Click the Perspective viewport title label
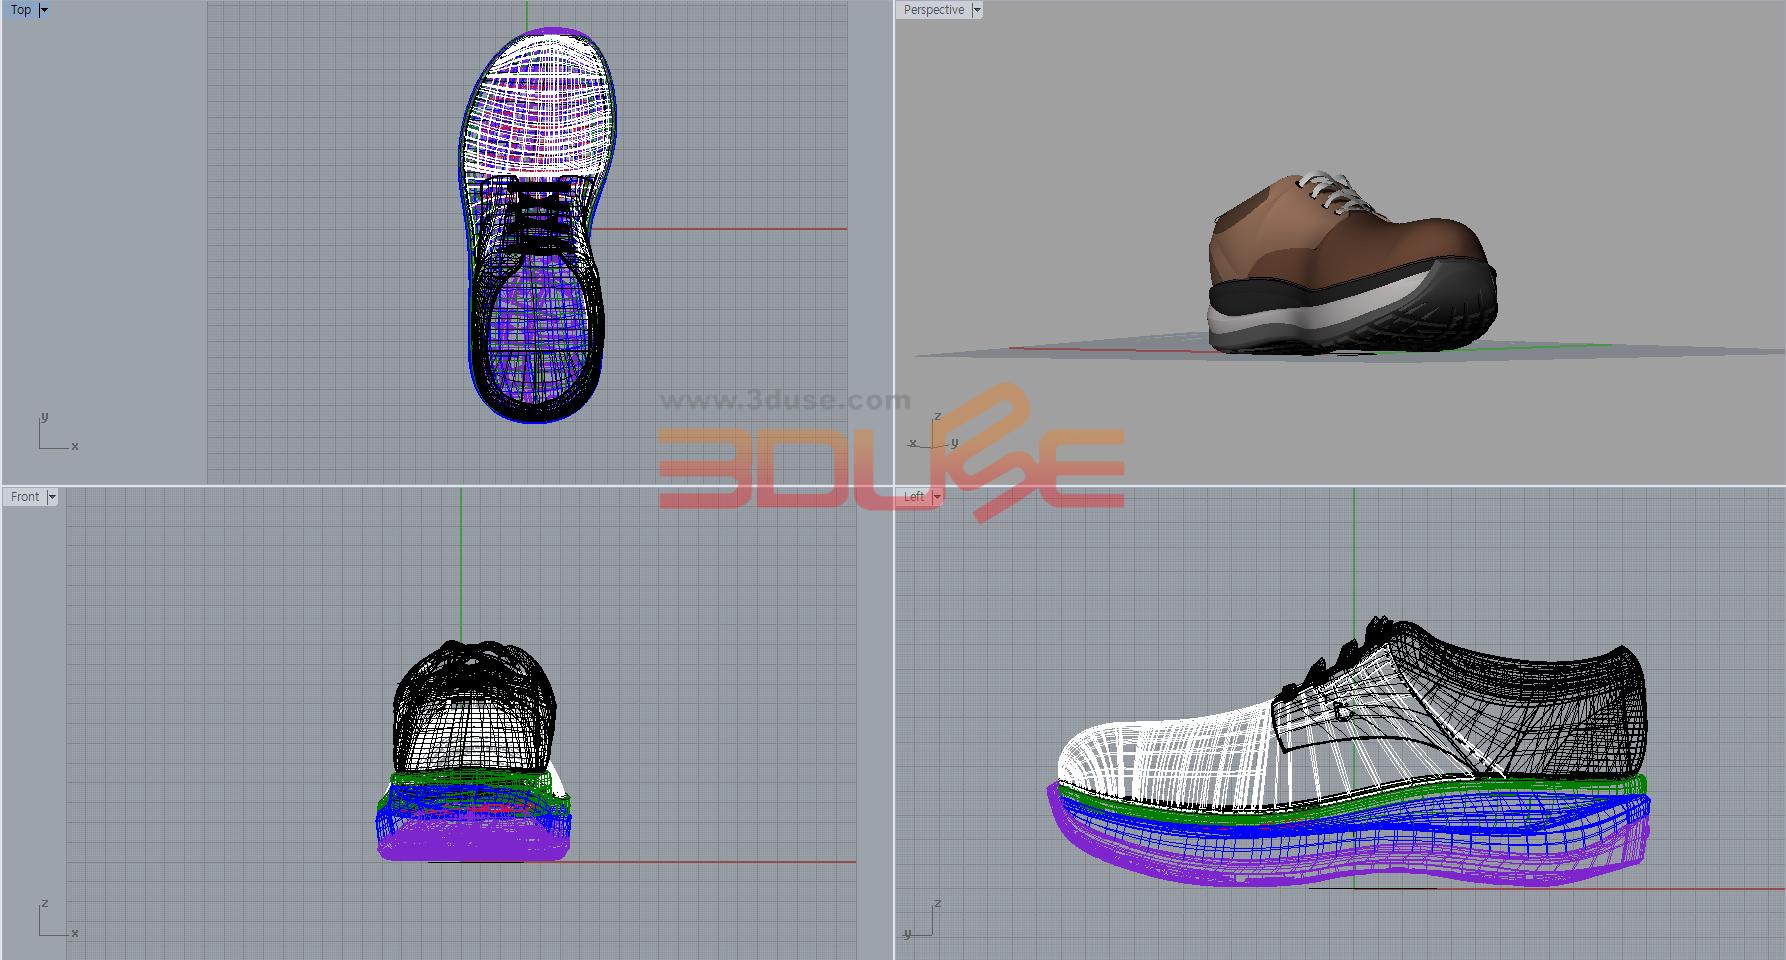This screenshot has width=1786, height=960. (933, 10)
